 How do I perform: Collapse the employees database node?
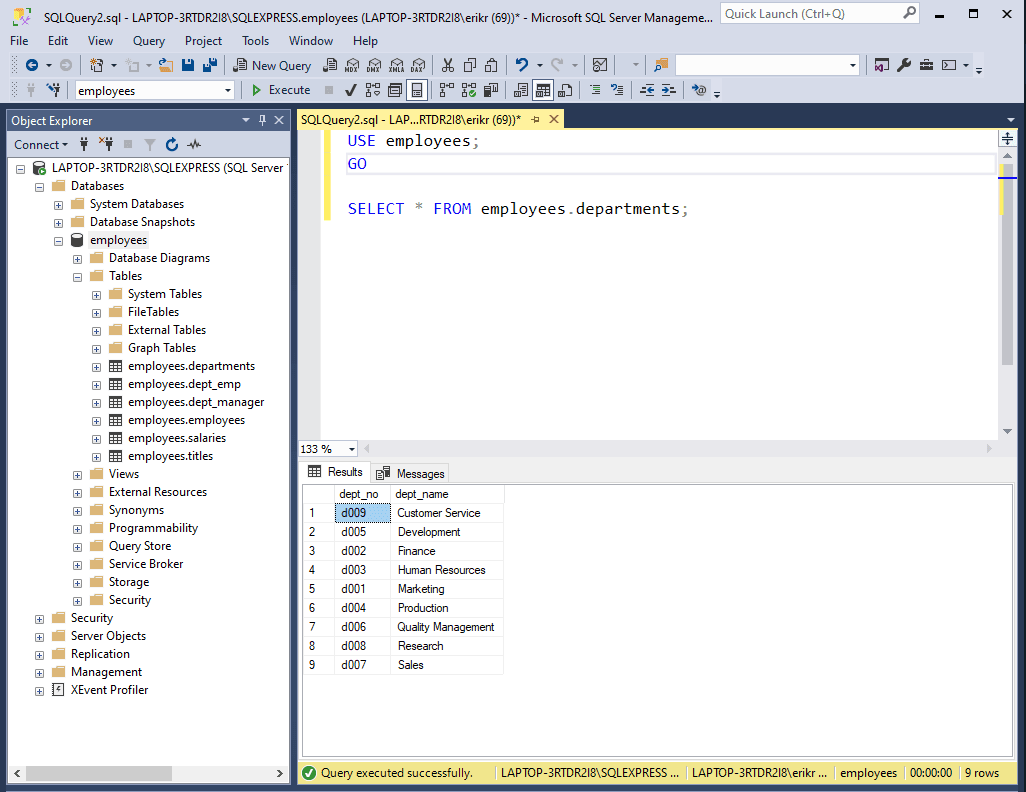pos(58,240)
